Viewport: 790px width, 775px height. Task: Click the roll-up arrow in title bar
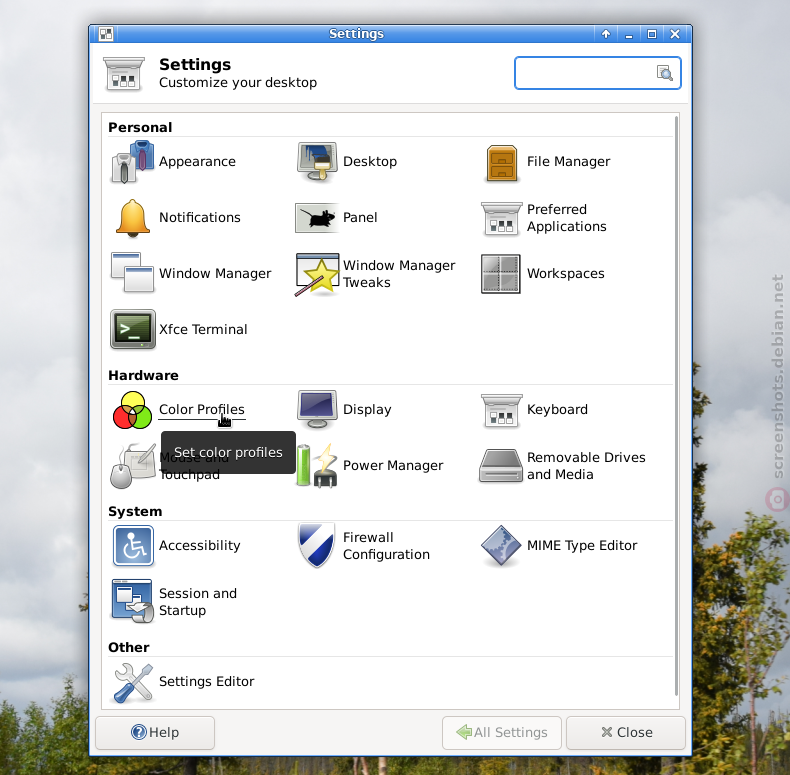tap(606, 34)
